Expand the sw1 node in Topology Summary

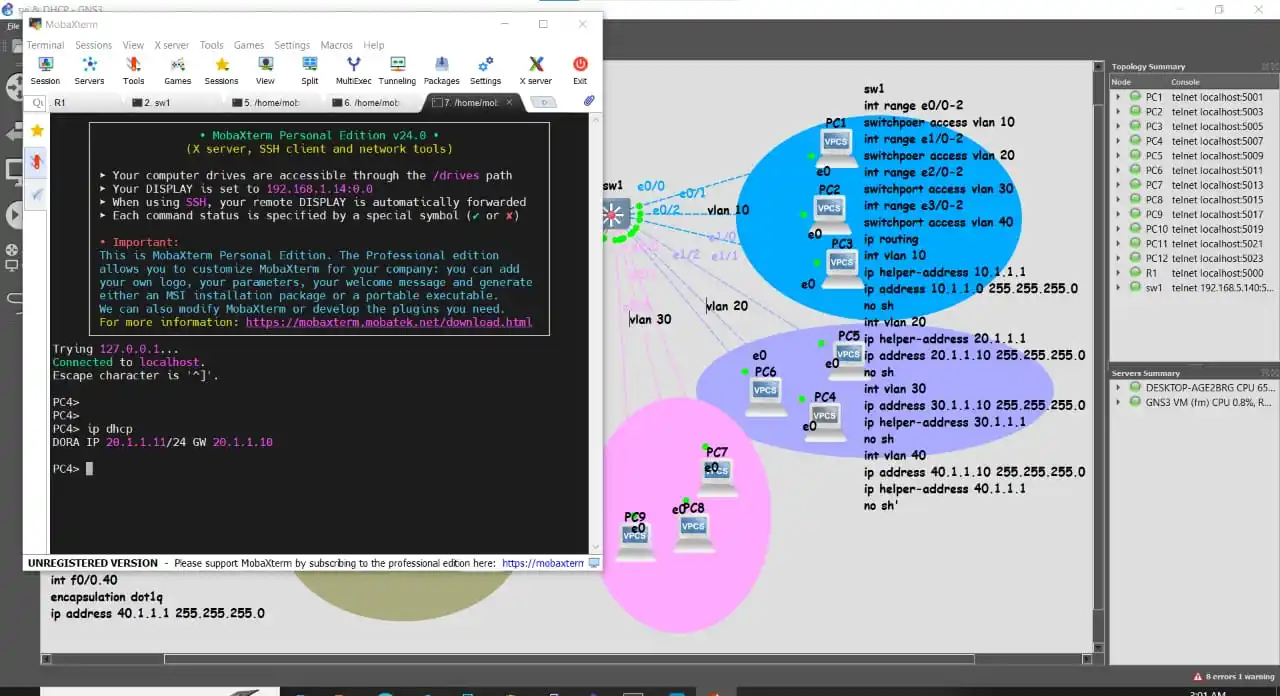click(x=1119, y=287)
